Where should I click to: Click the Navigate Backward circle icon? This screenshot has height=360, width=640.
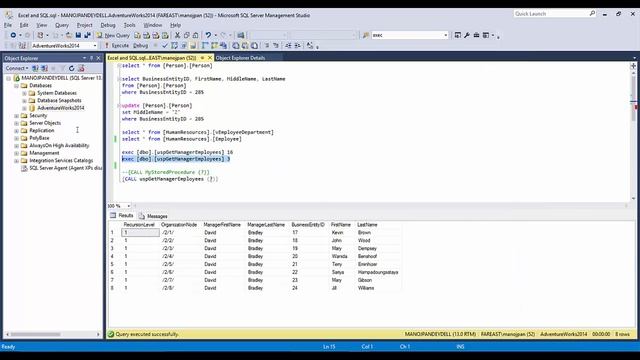[13, 36]
